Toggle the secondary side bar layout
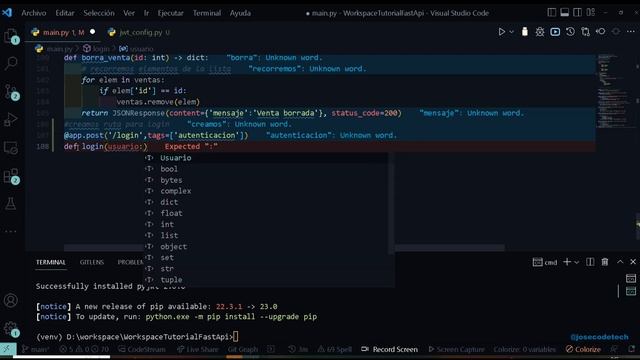Image resolution: width=640 pixels, height=360 pixels. point(578,13)
